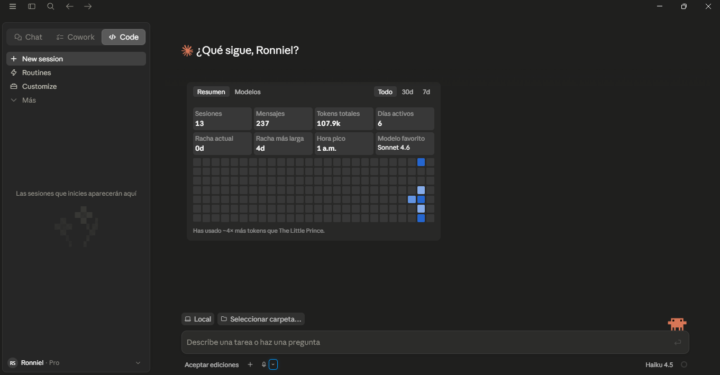Click the Sesiones 13 stat card

coord(222,118)
